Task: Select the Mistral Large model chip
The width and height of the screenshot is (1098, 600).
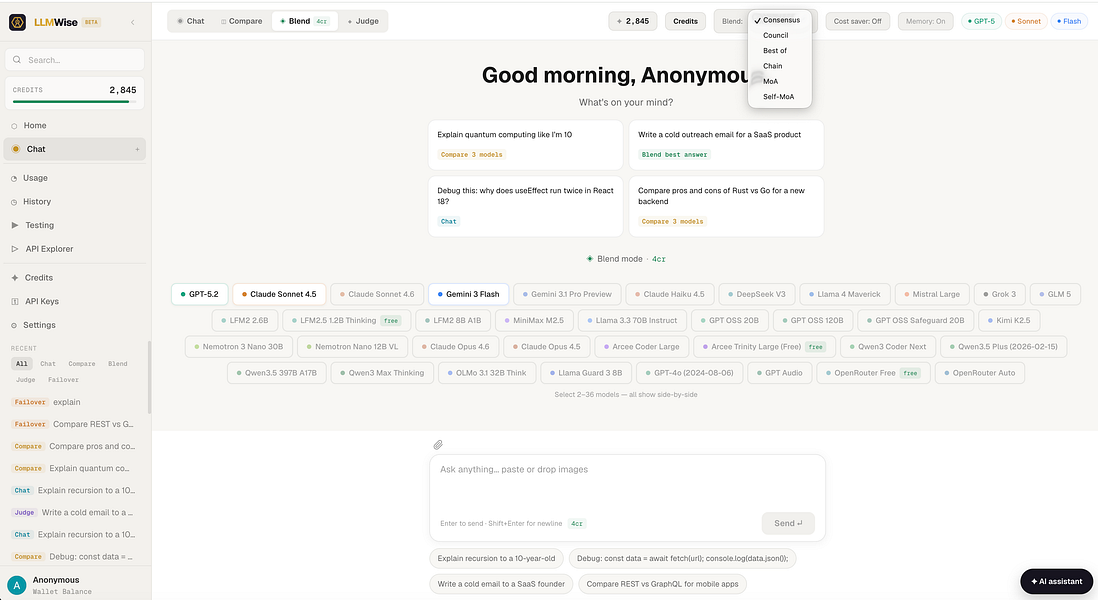Action: pyautogui.click(x=931, y=294)
